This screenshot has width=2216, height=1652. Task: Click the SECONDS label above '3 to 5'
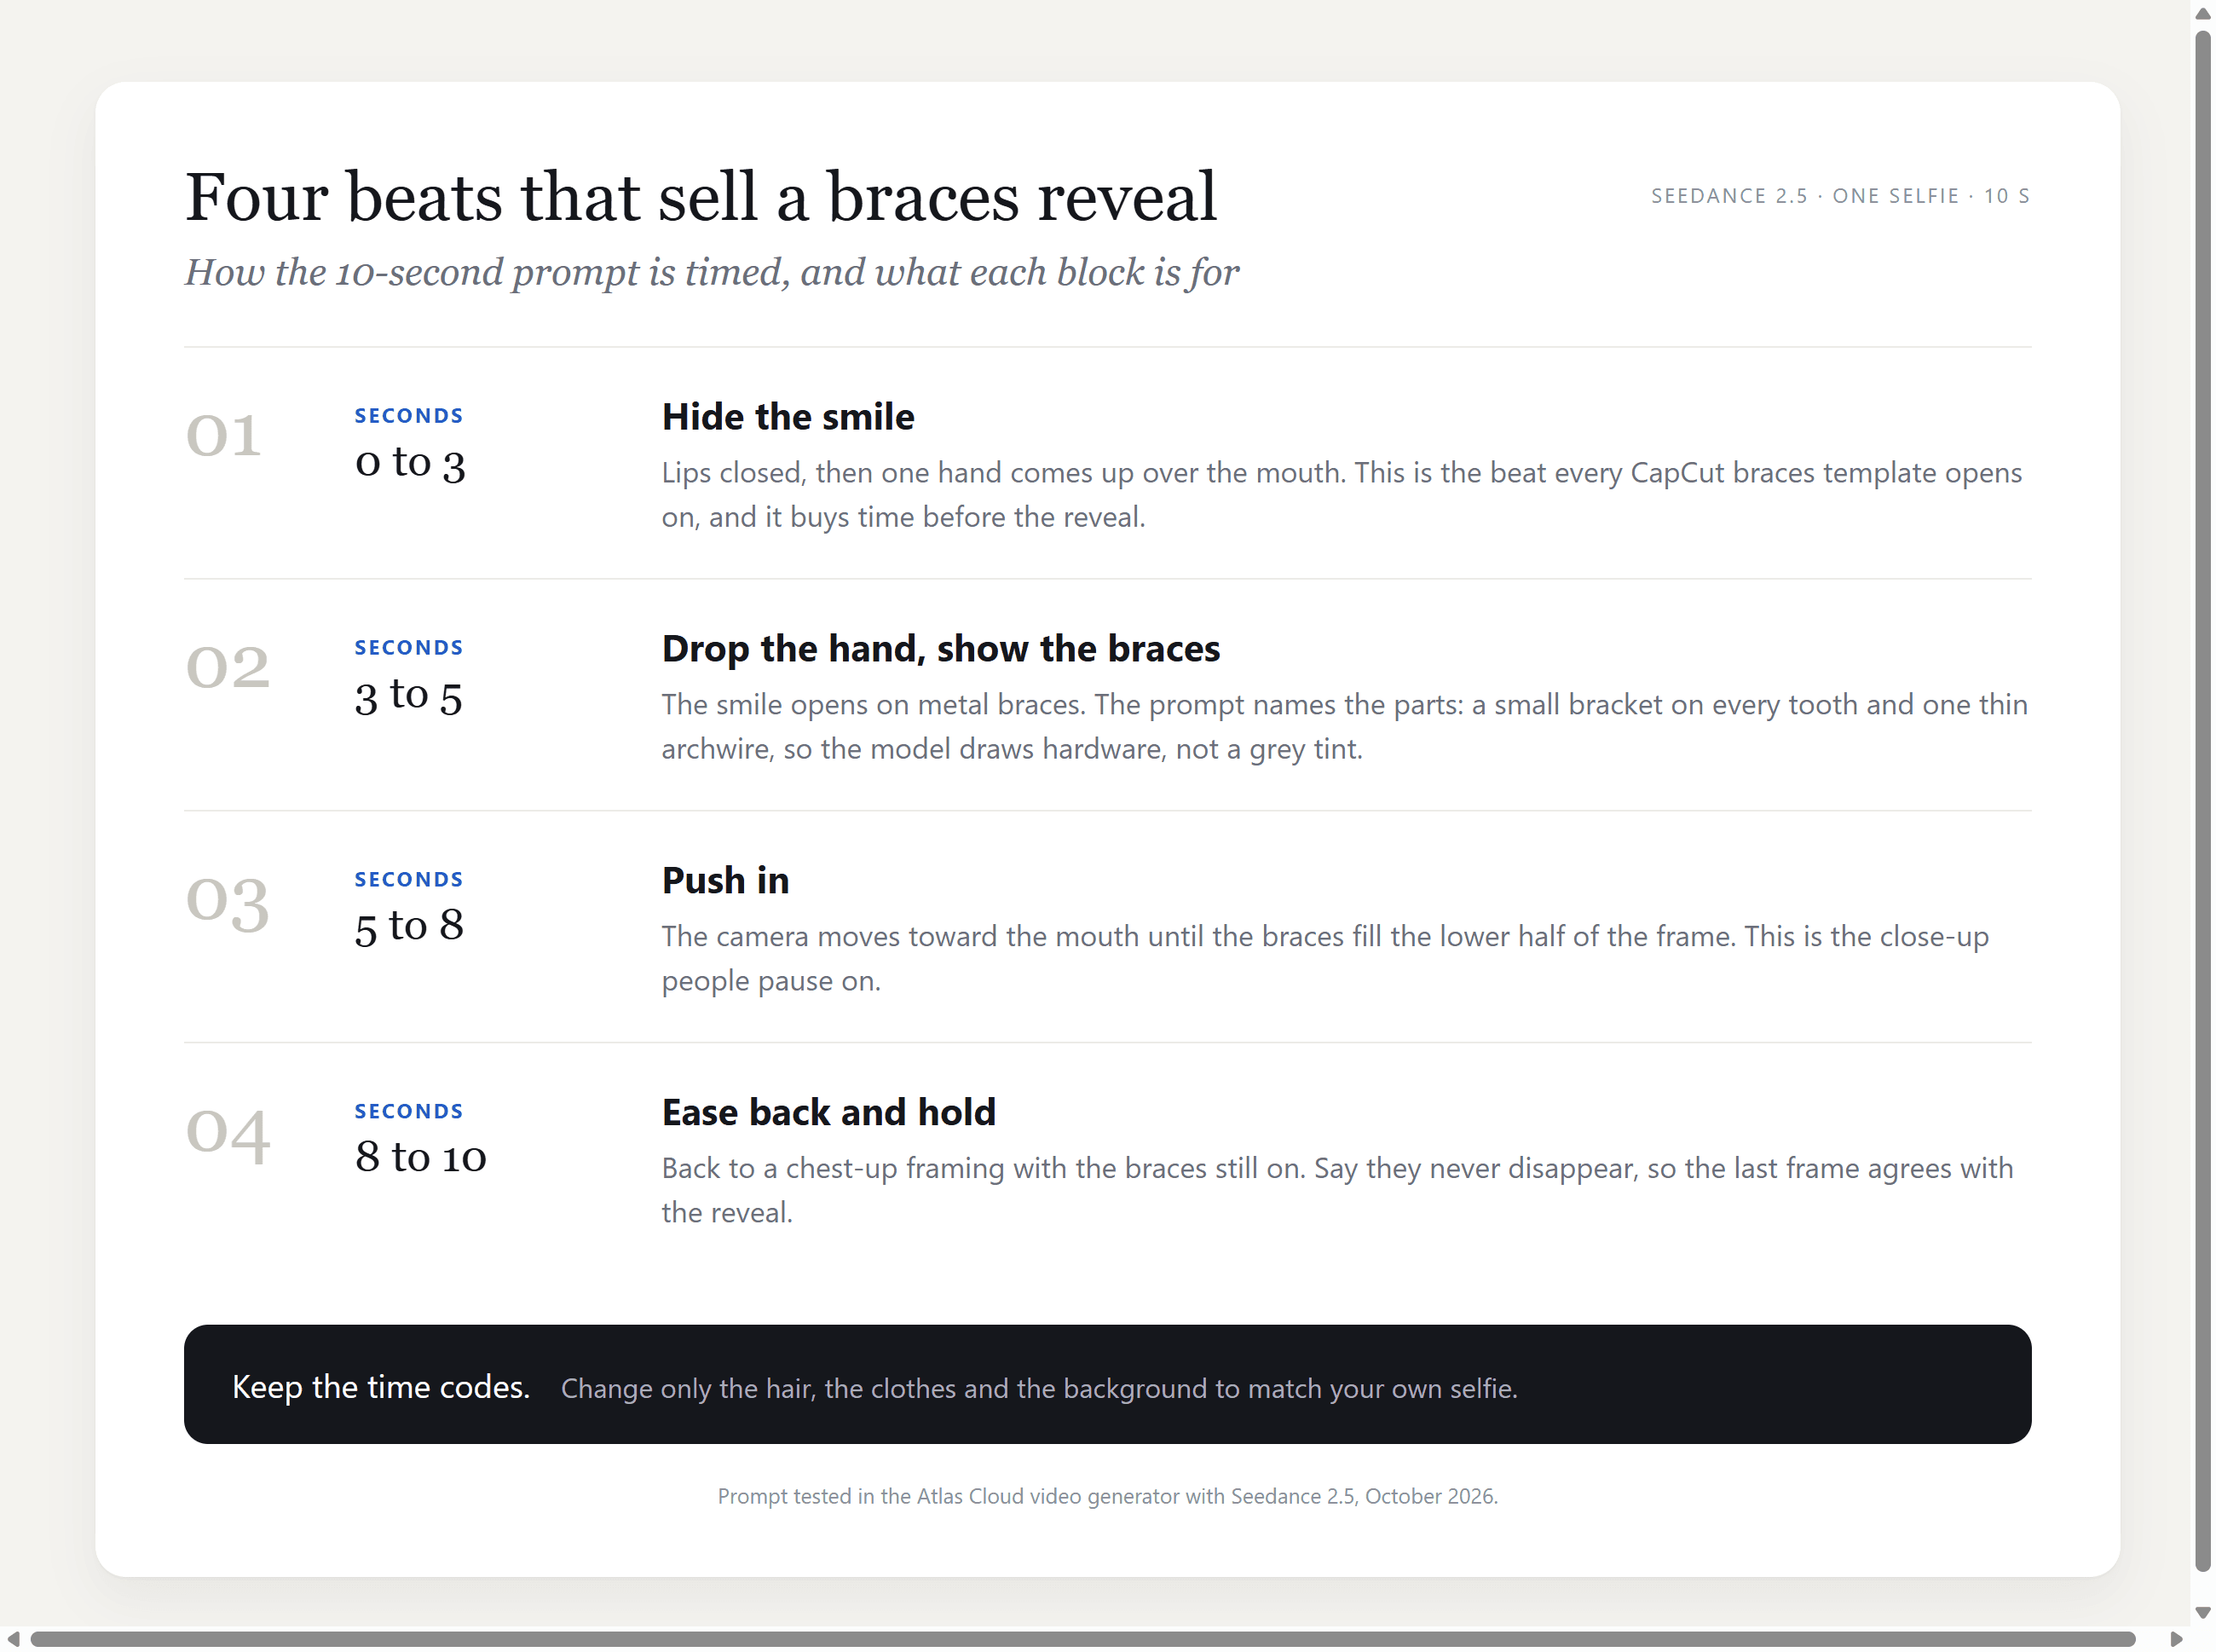click(409, 647)
